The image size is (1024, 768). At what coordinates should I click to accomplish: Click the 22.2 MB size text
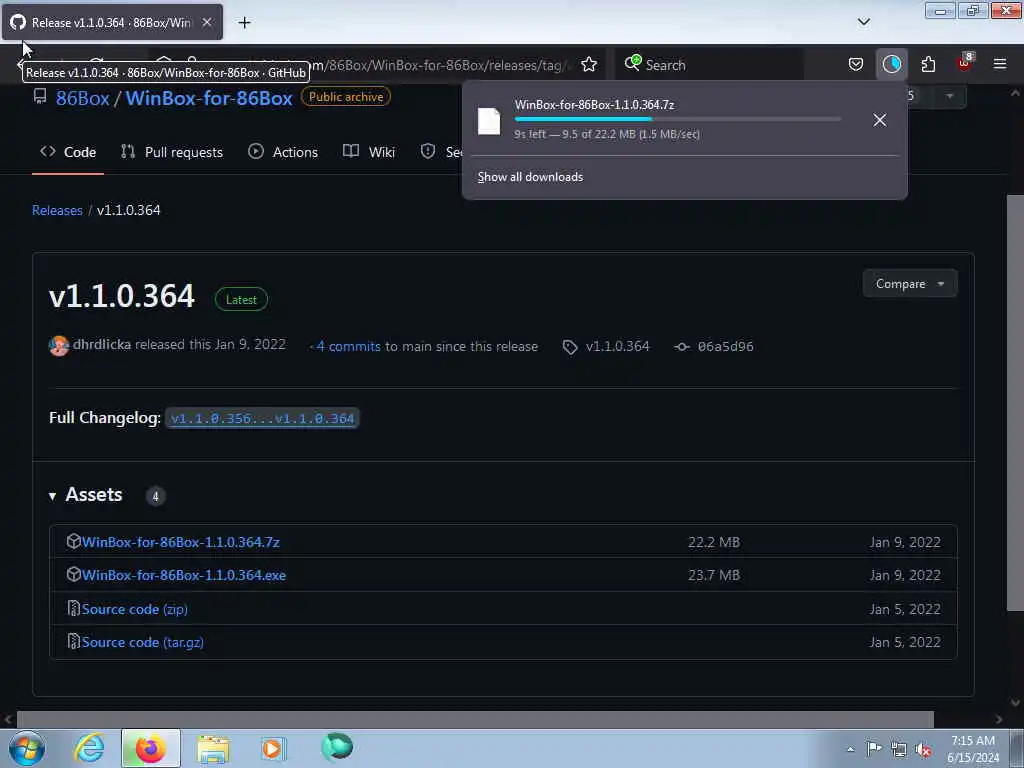[x=714, y=543]
